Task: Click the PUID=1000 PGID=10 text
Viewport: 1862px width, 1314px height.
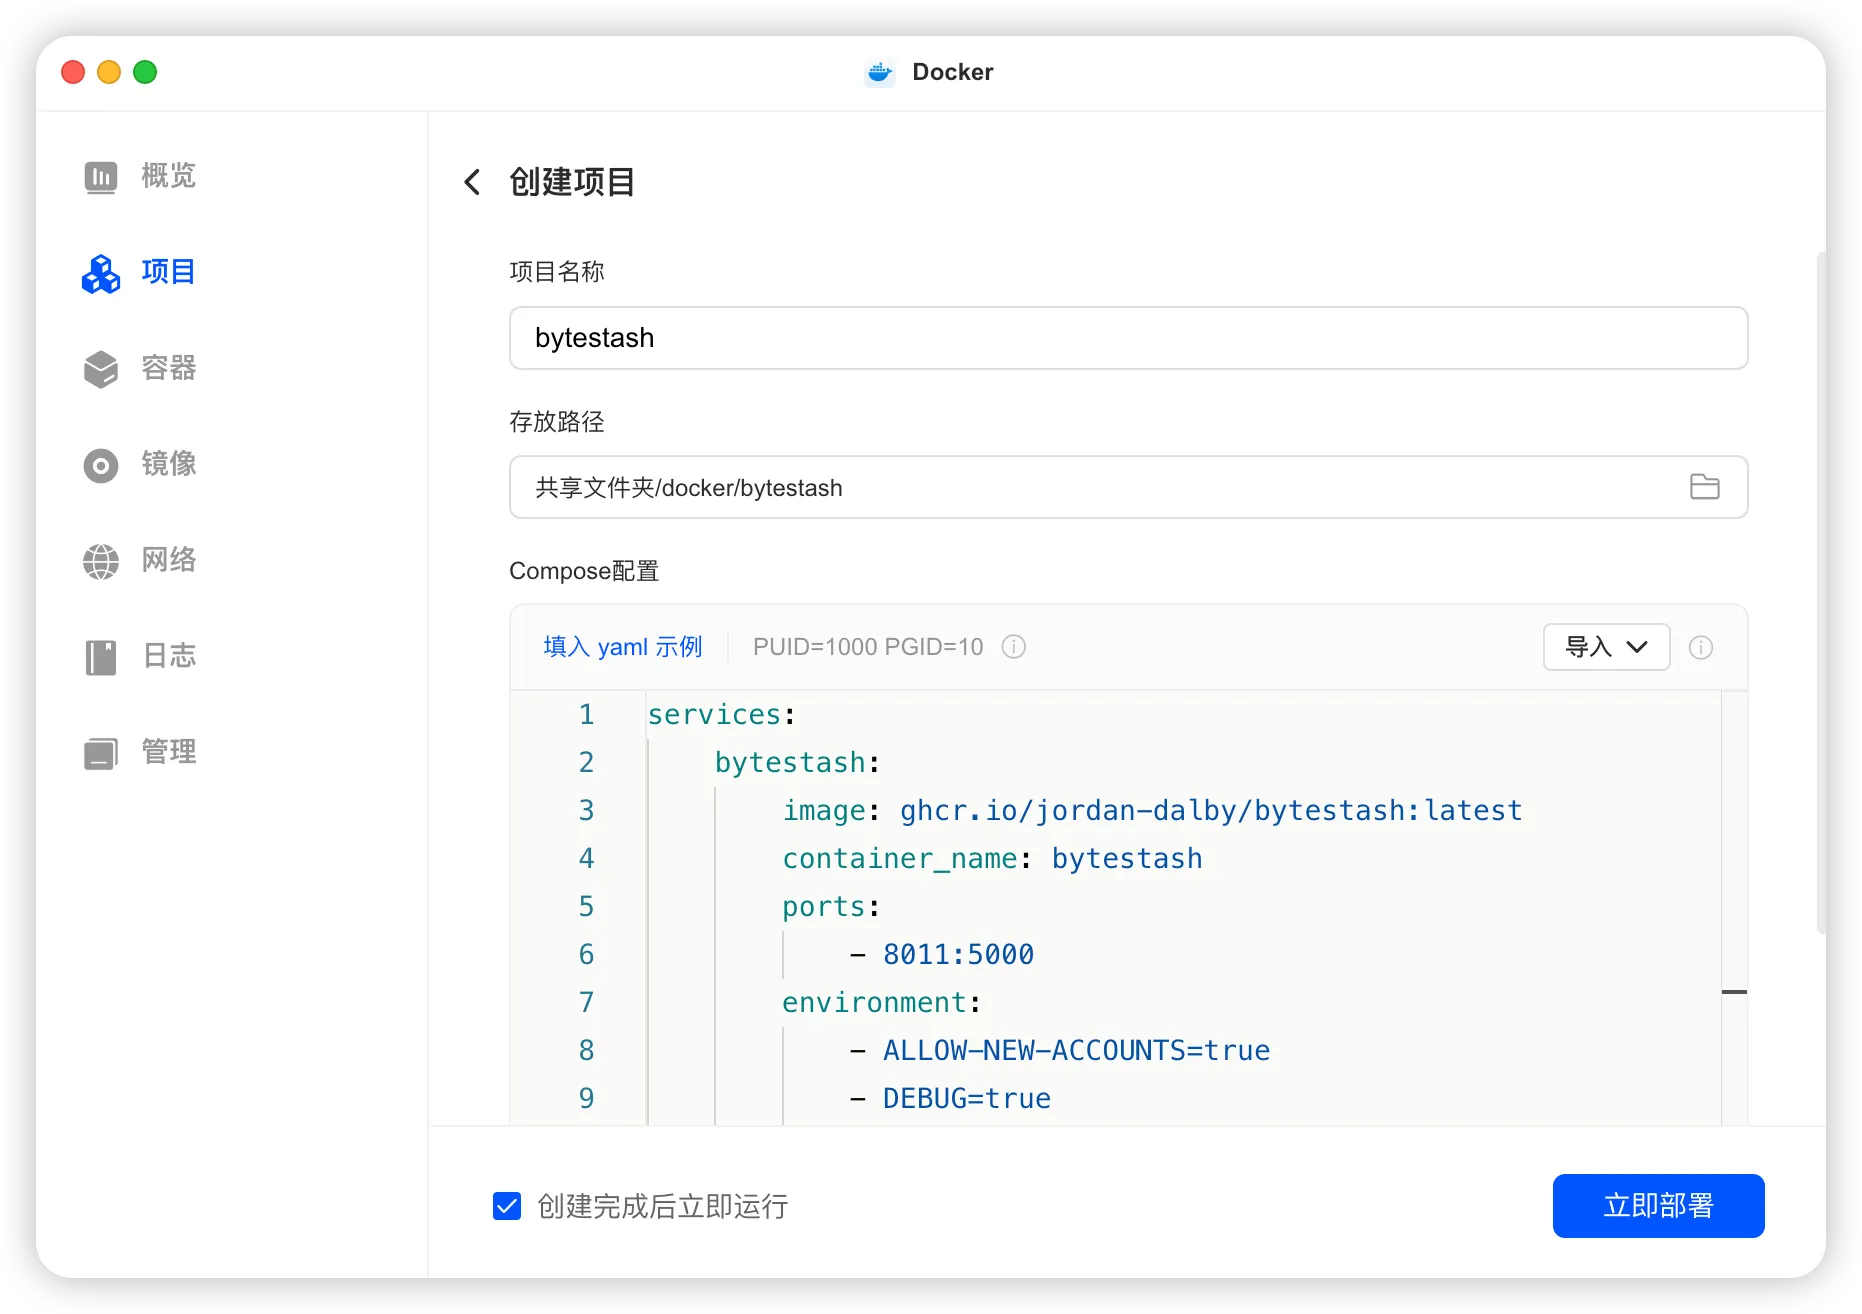Action: [868, 647]
